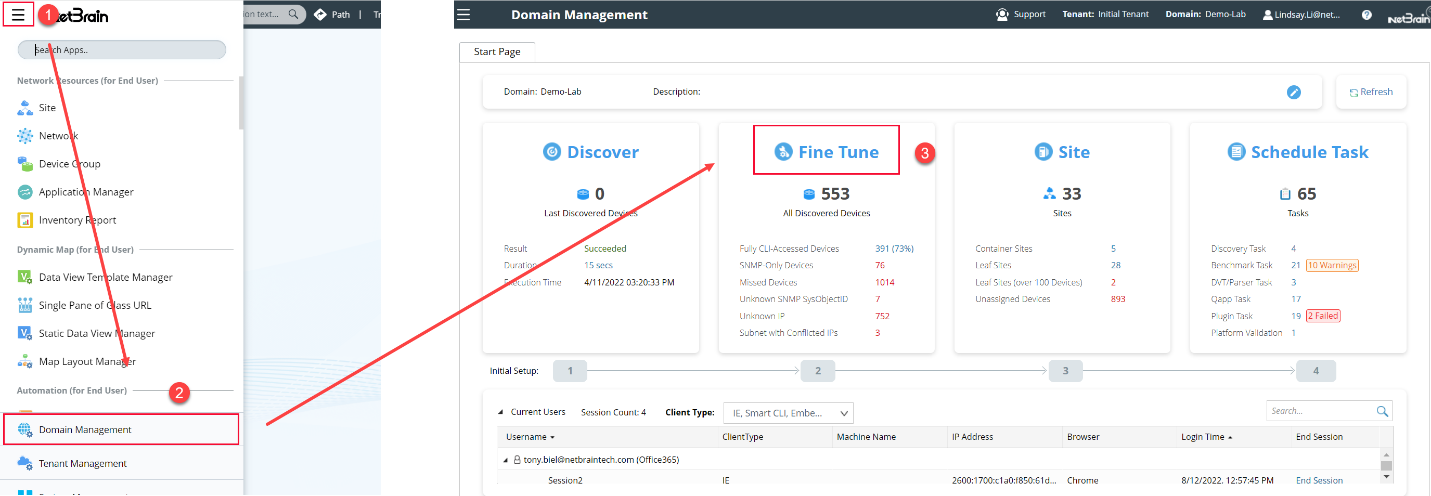Open the Inventory Report icon

(x=25, y=220)
